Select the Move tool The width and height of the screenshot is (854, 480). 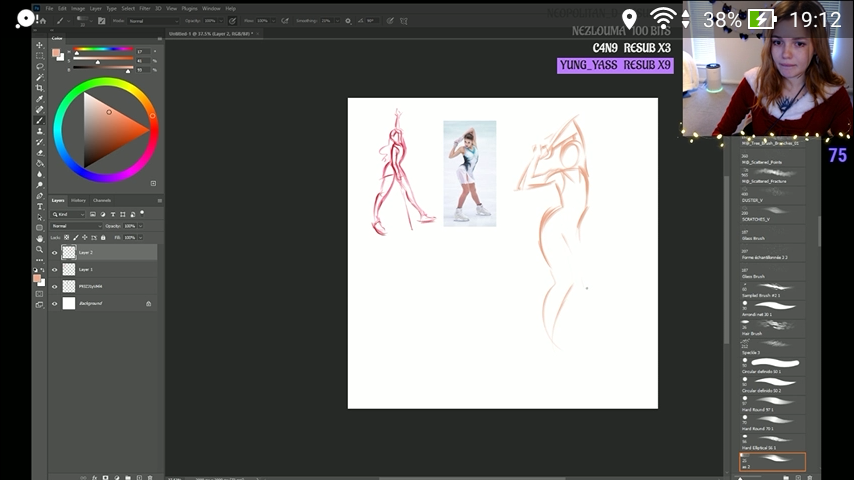[40, 45]
